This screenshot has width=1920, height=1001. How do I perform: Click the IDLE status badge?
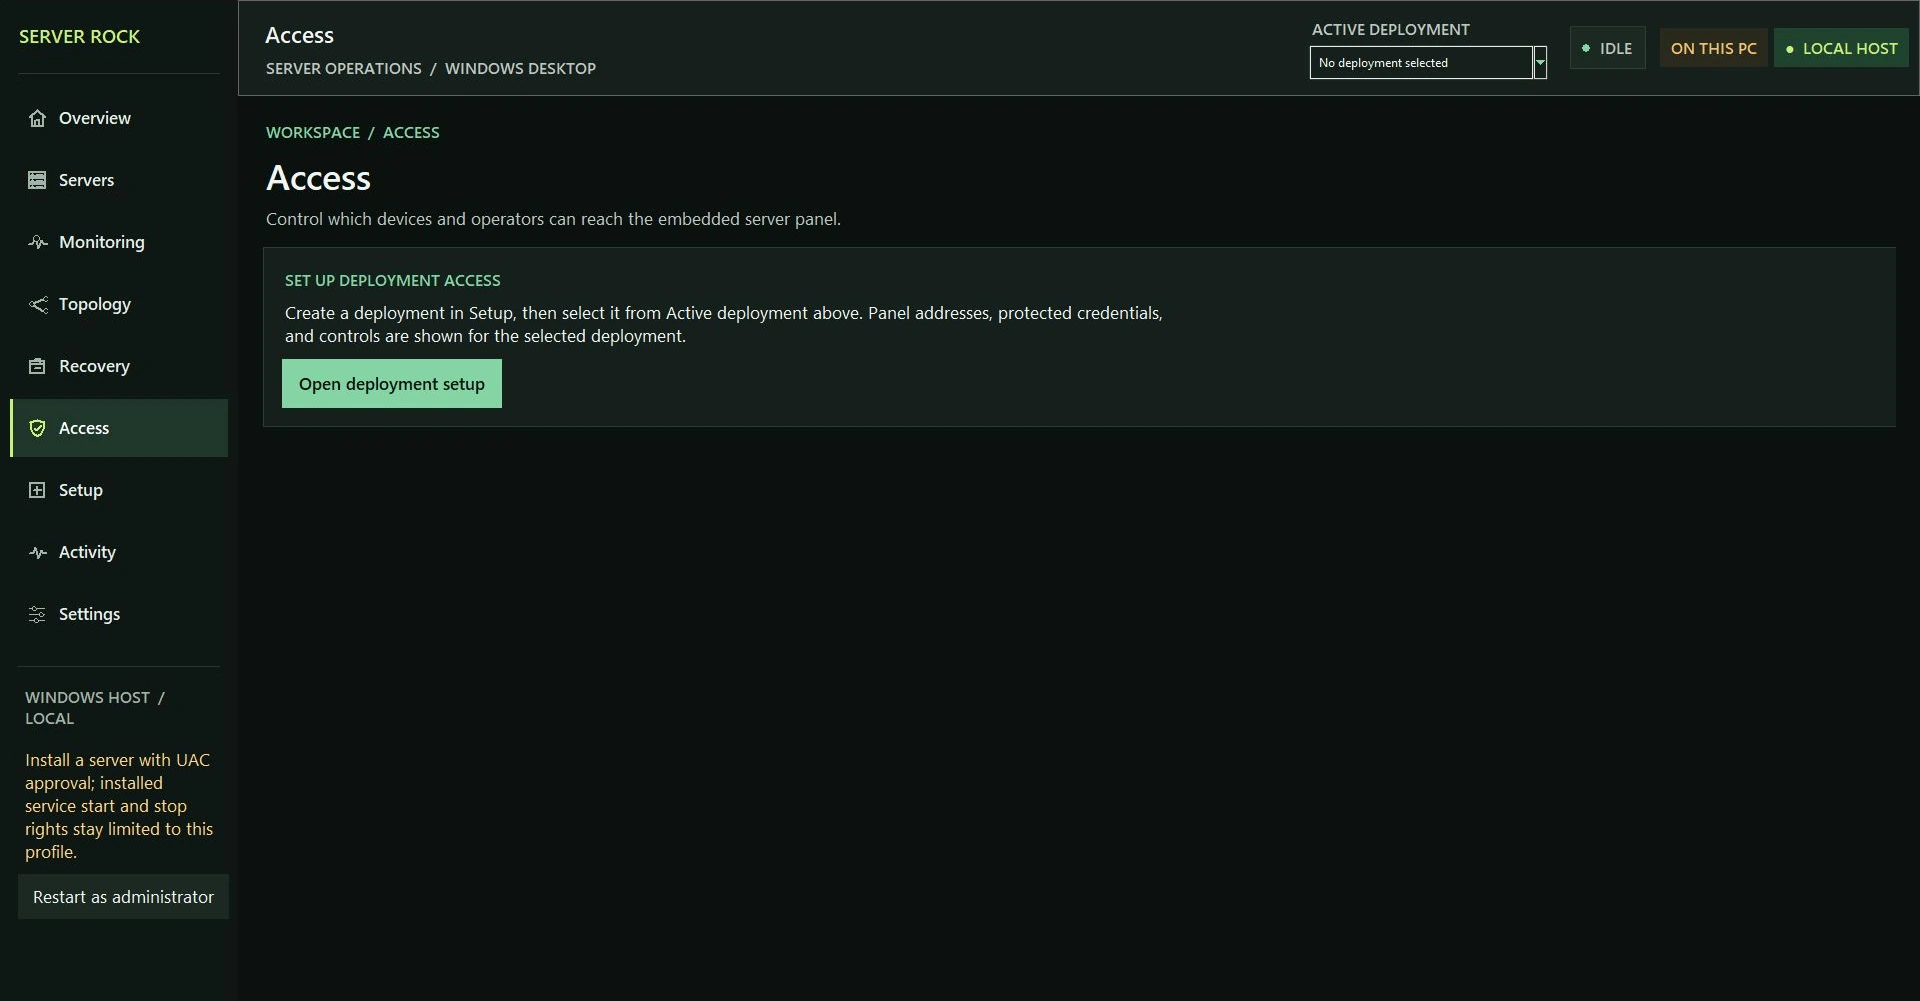1607,48
